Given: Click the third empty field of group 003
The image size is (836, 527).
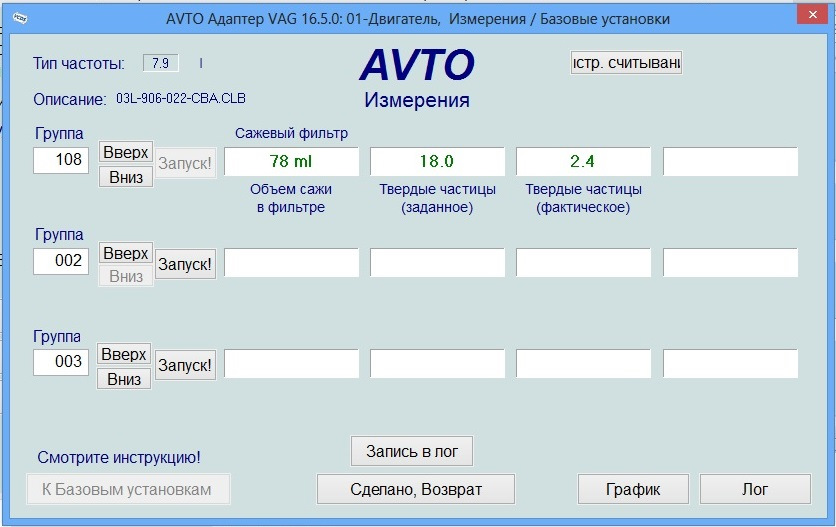Looking at the screenshot, I should point(583,364).
